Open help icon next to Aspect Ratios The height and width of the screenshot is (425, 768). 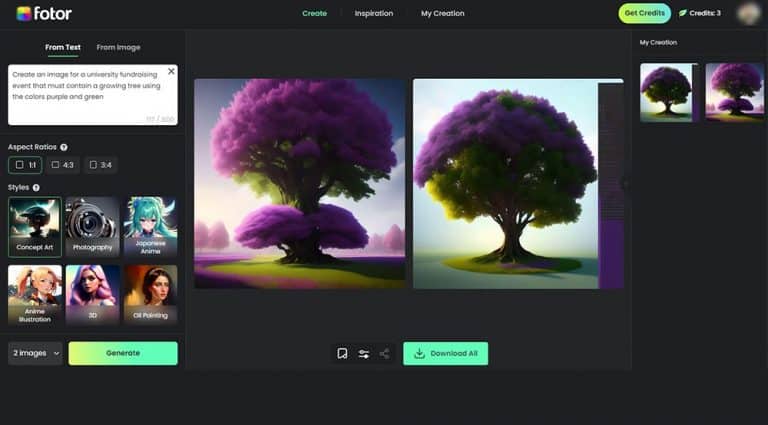coord(64,147)
